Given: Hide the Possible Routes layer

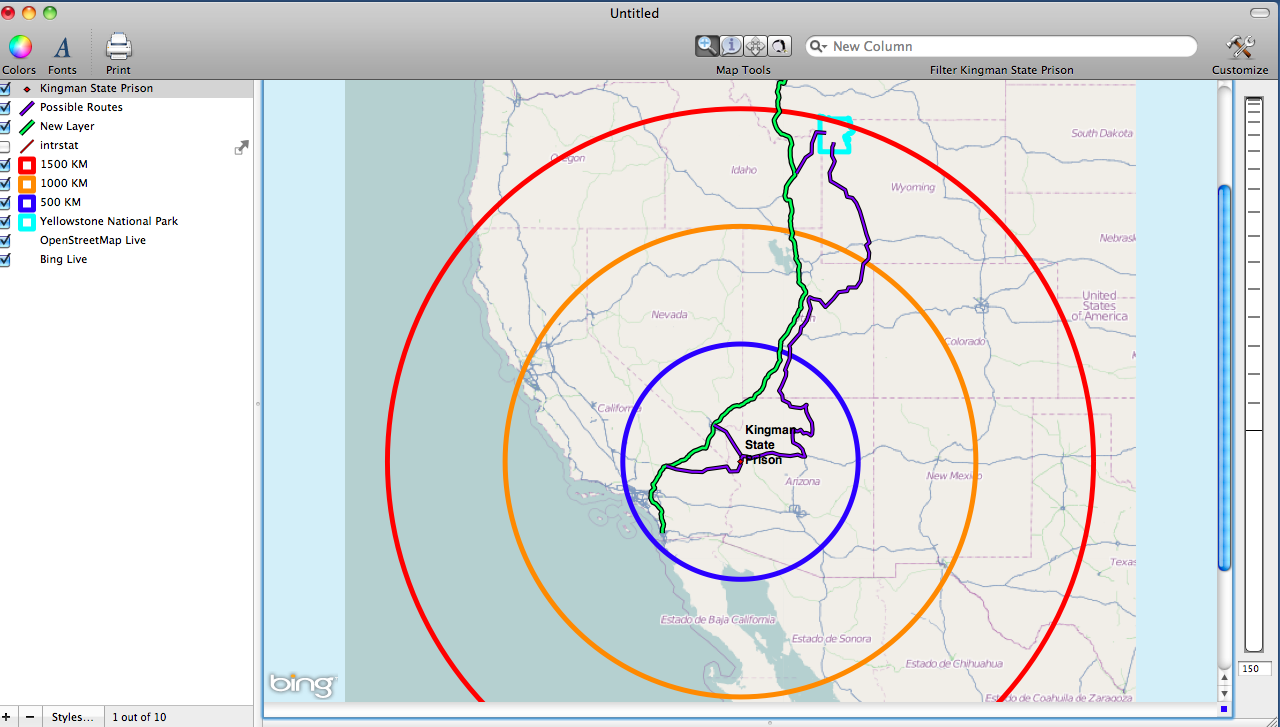Looking at the screenshot, I should pyautogui.click(x=5, y=107).
